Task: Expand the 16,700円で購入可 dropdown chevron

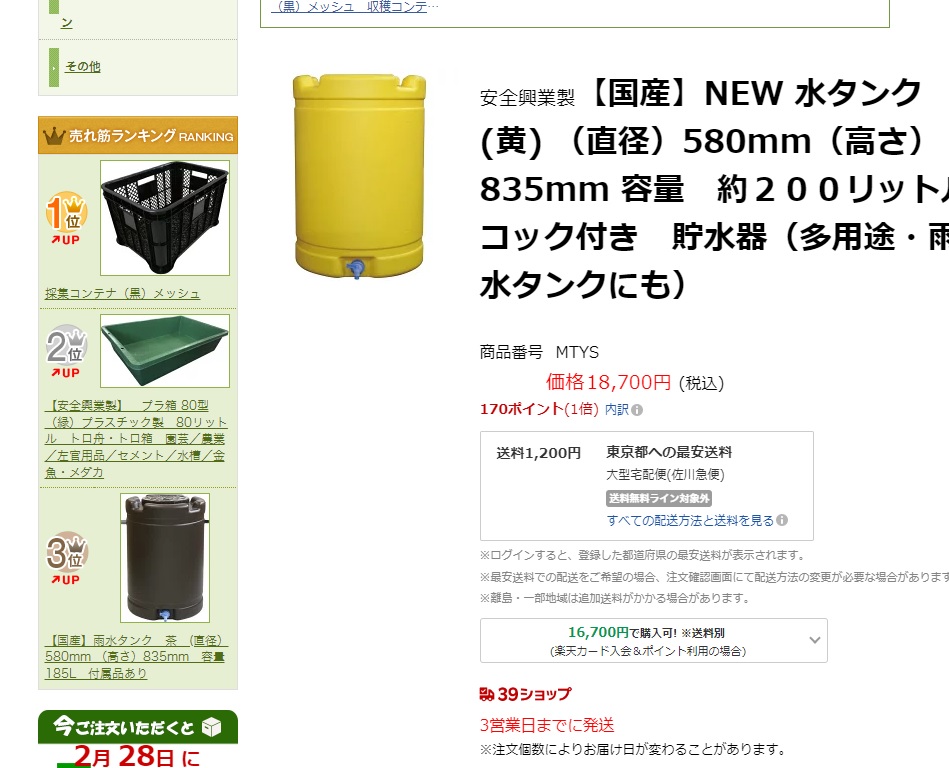Action: (x=815, y=640)
